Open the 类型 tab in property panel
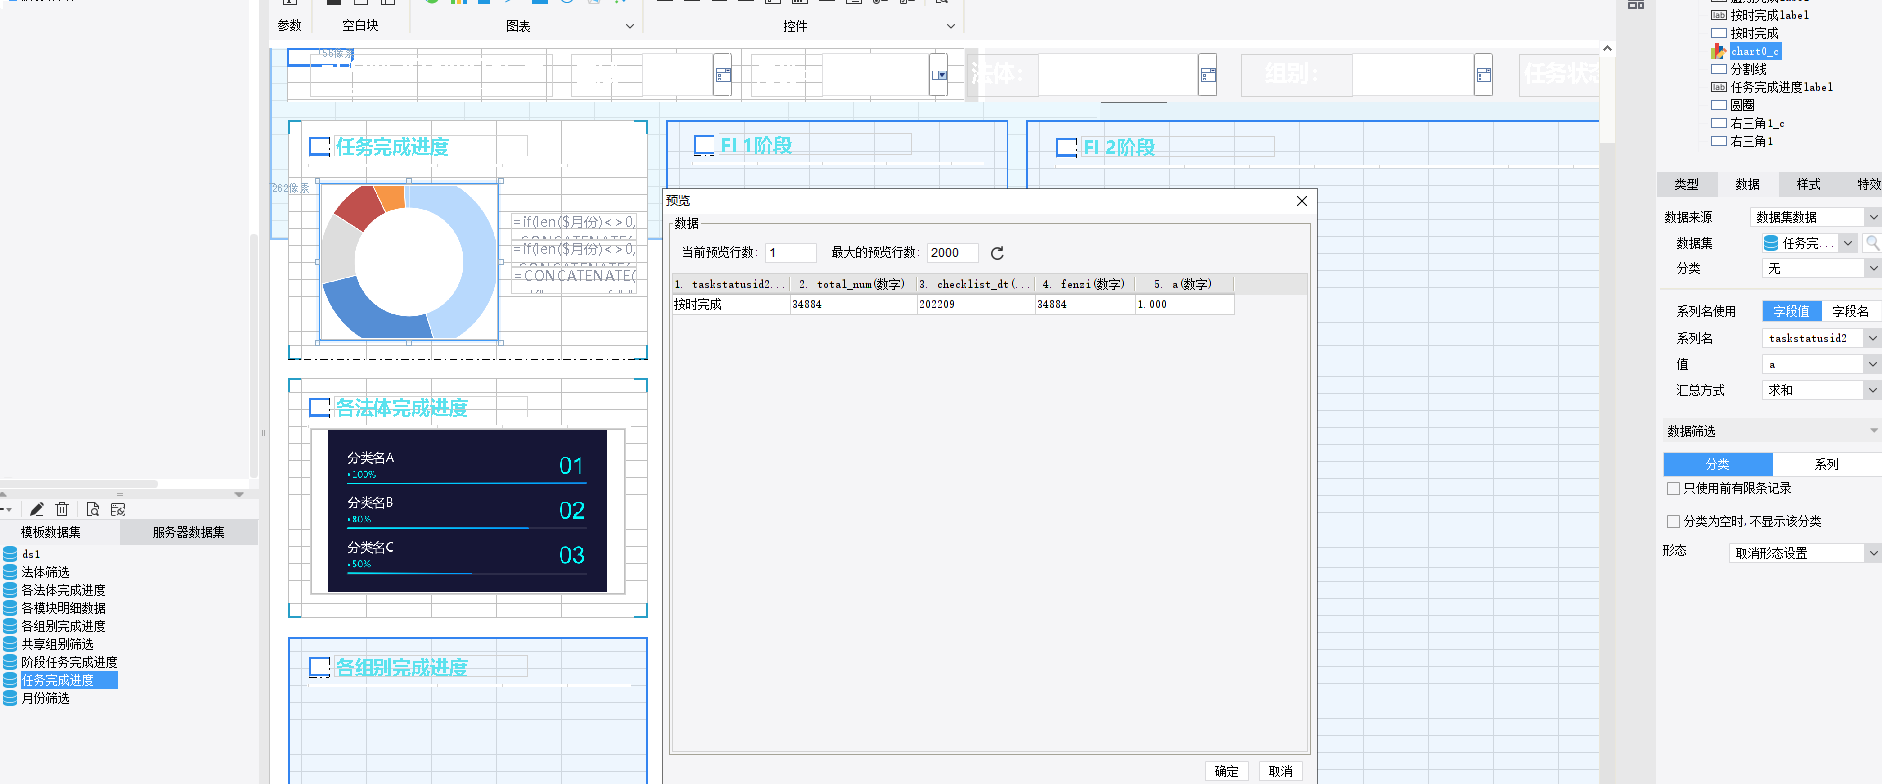This screenshot has height=784, width=1882. [x=1687, y=184]
